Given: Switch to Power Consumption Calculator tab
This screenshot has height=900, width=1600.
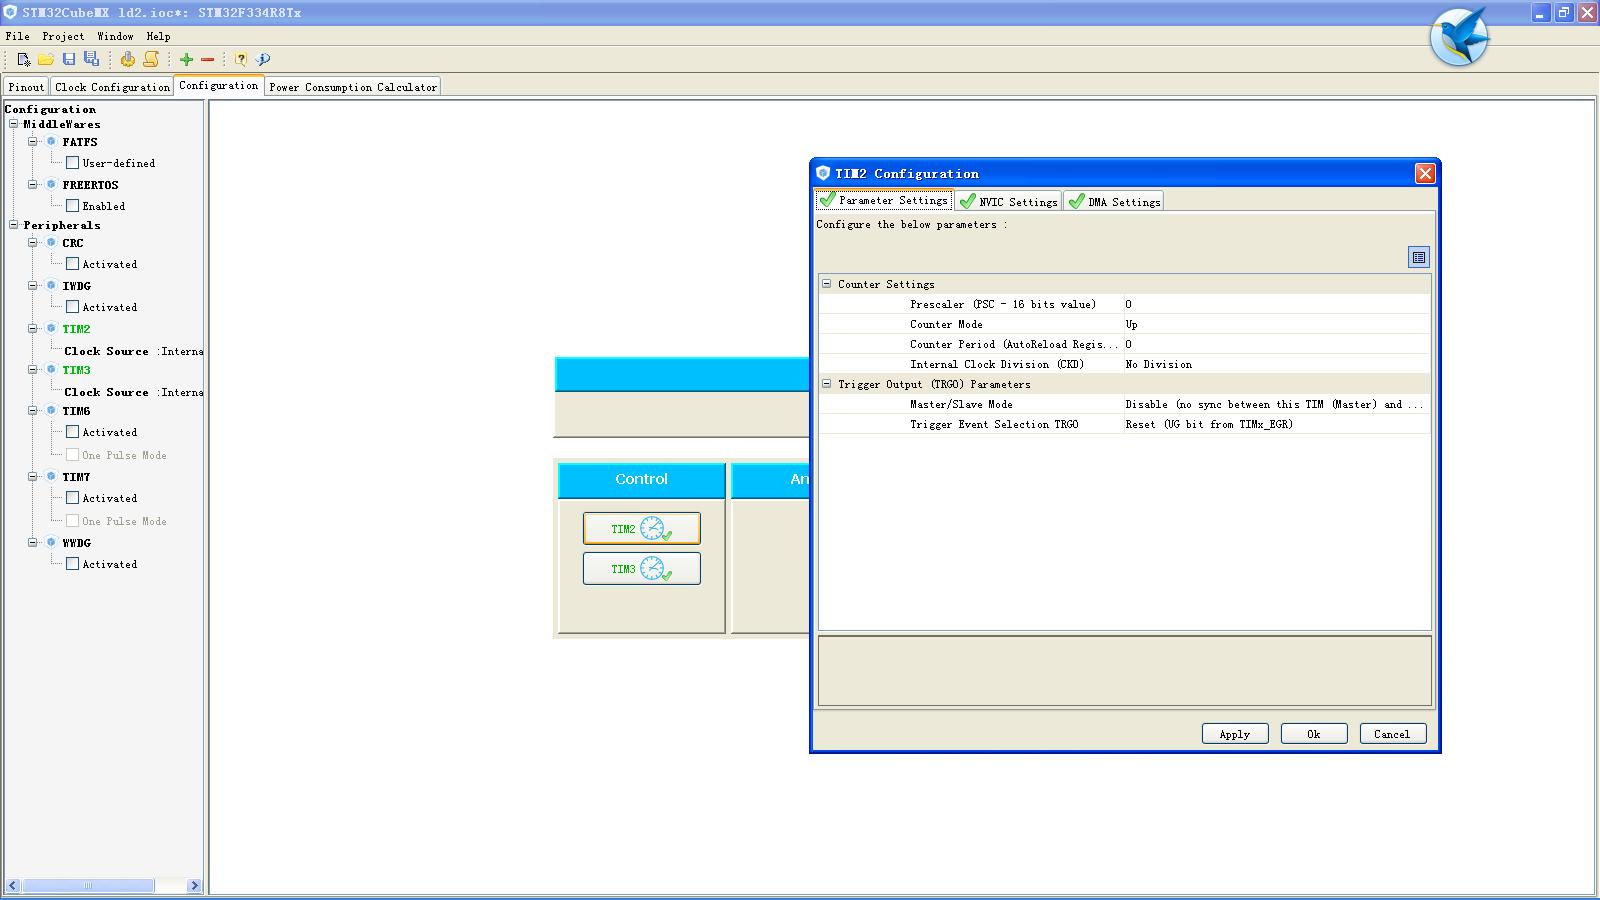Looking at the screenshot, I should [353, 87].
